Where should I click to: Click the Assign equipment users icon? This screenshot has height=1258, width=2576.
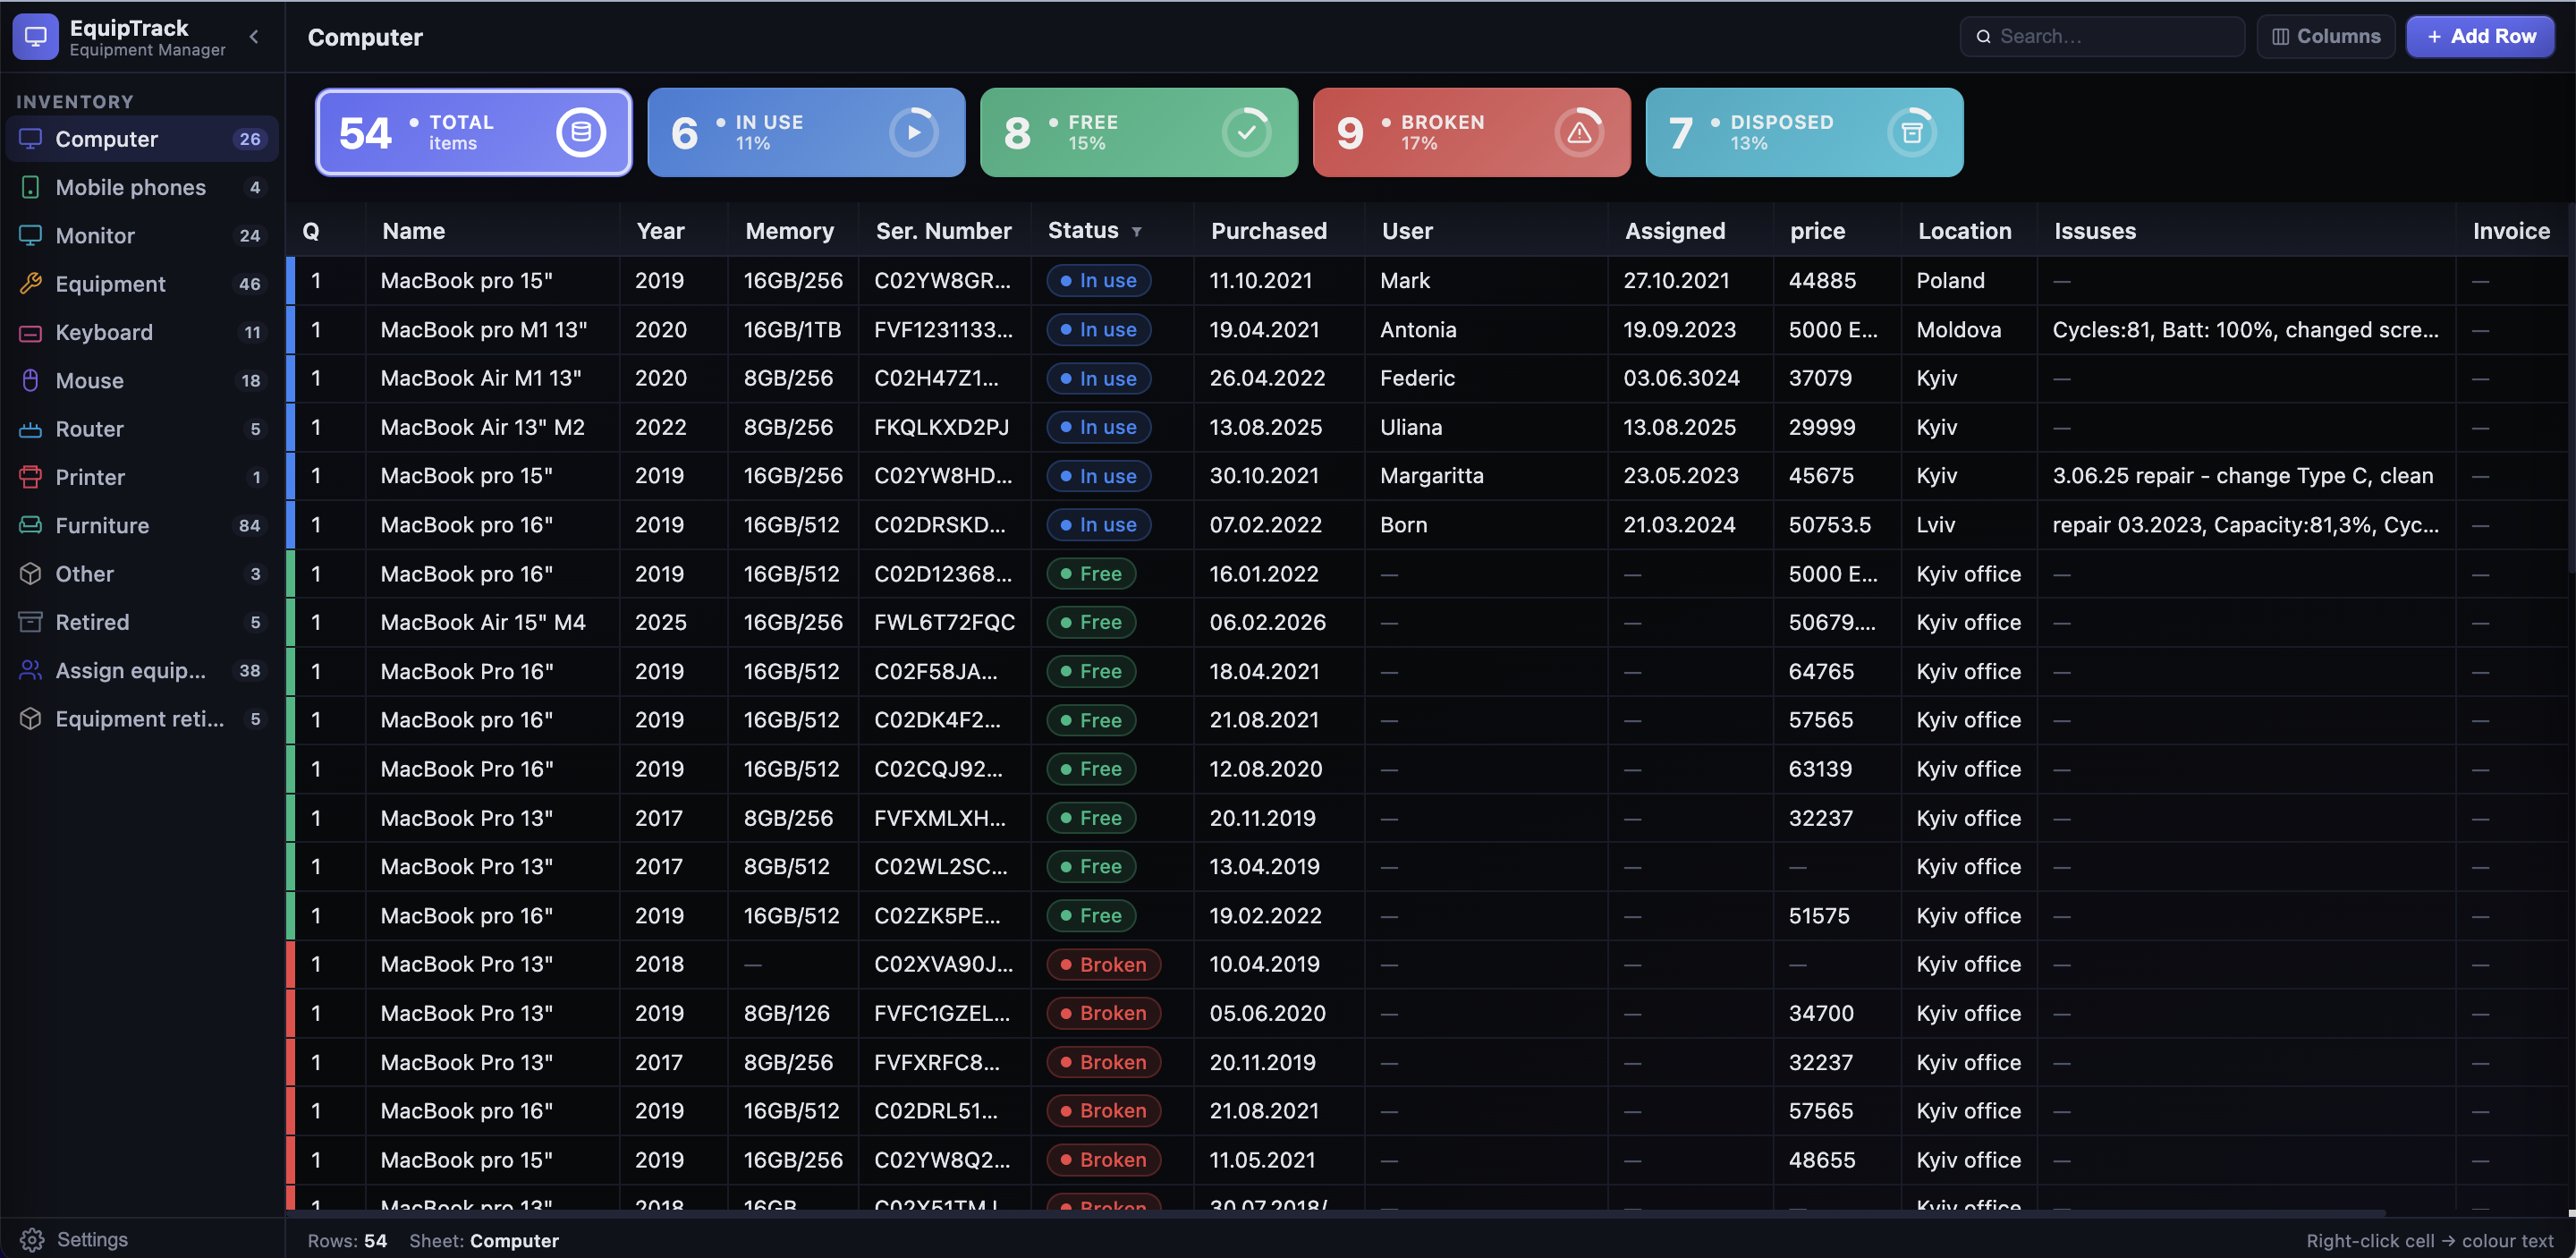coord(31,671)
